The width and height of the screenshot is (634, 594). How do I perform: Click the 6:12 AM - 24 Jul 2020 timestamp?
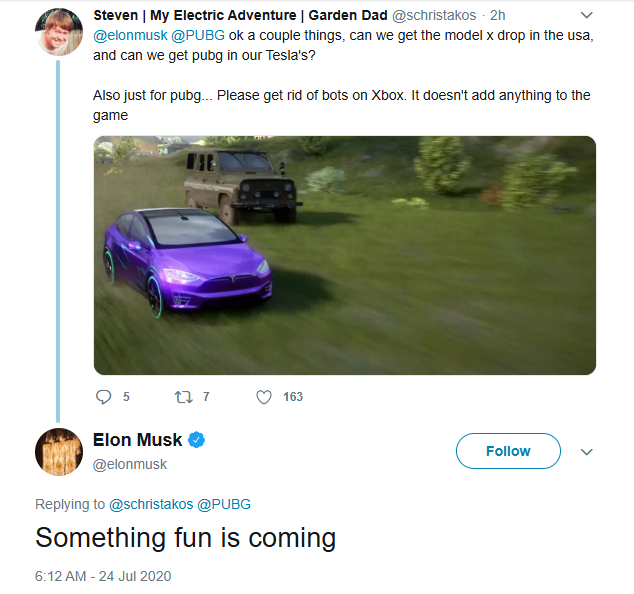pos(104,577)
